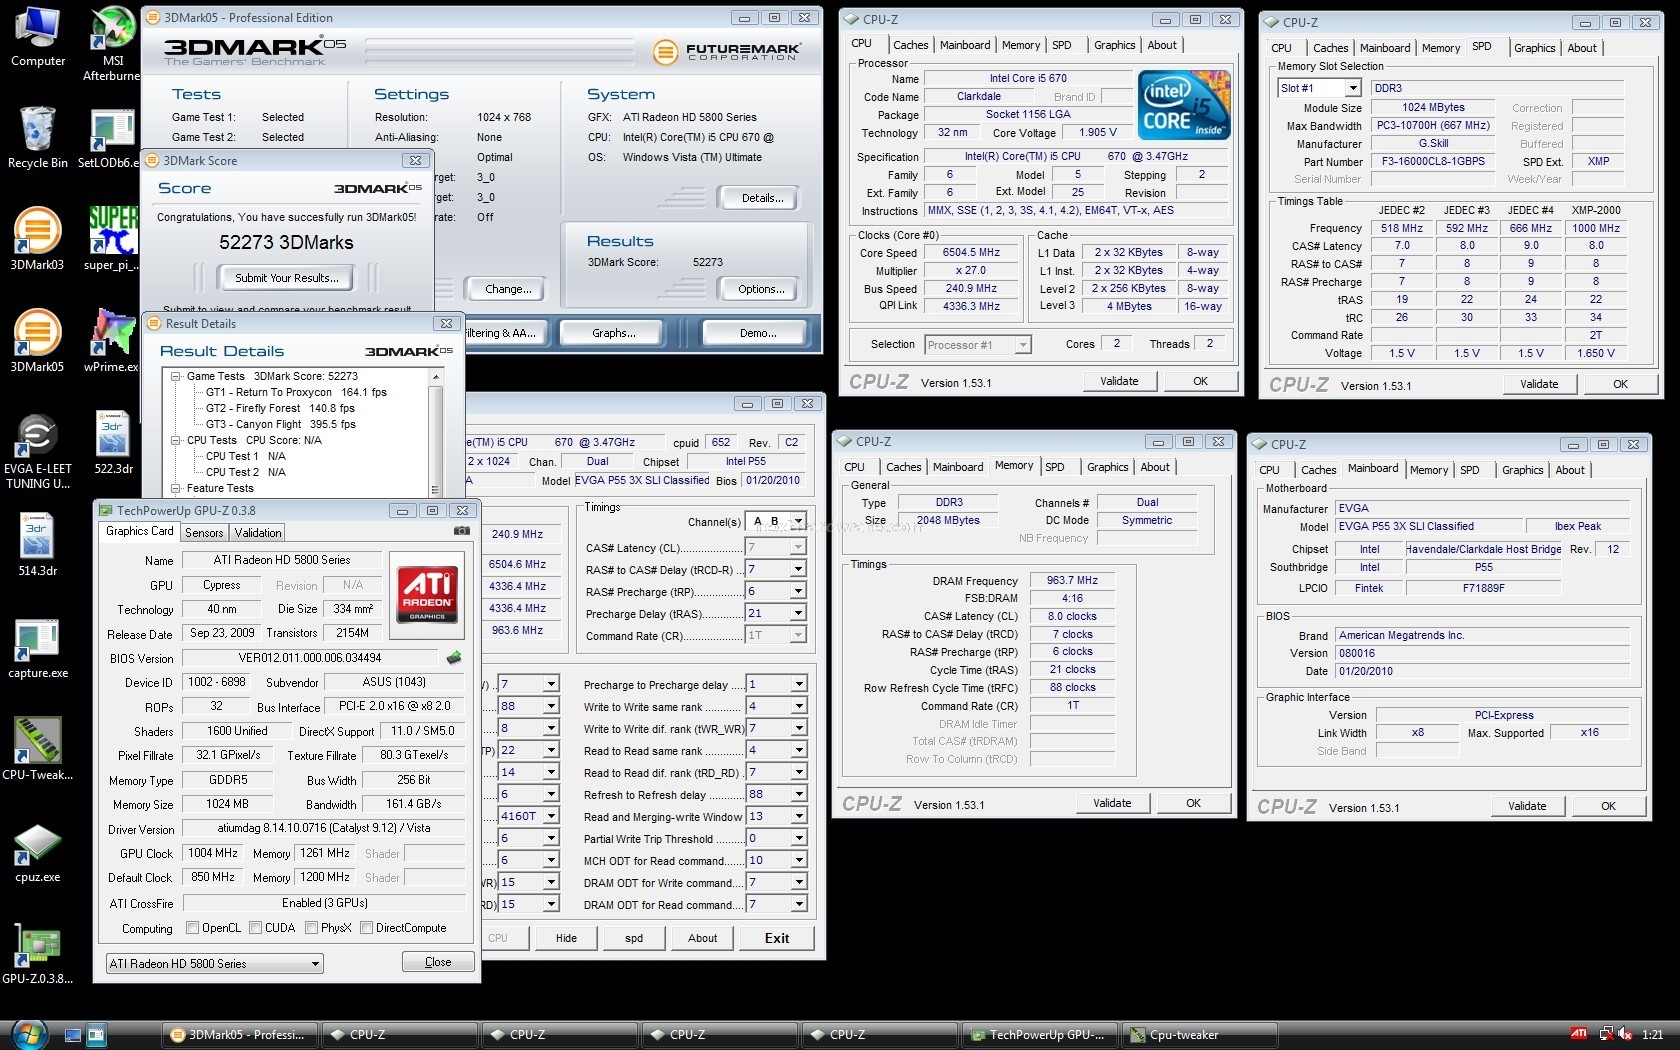Select GT2 - Firefly Forest result row
1680x1050 pixels.
tap(280, 408)
